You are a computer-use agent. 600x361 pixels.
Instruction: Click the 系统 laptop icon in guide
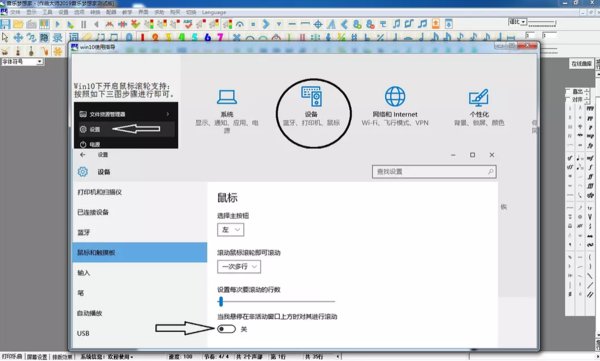(x=227, y=97)
